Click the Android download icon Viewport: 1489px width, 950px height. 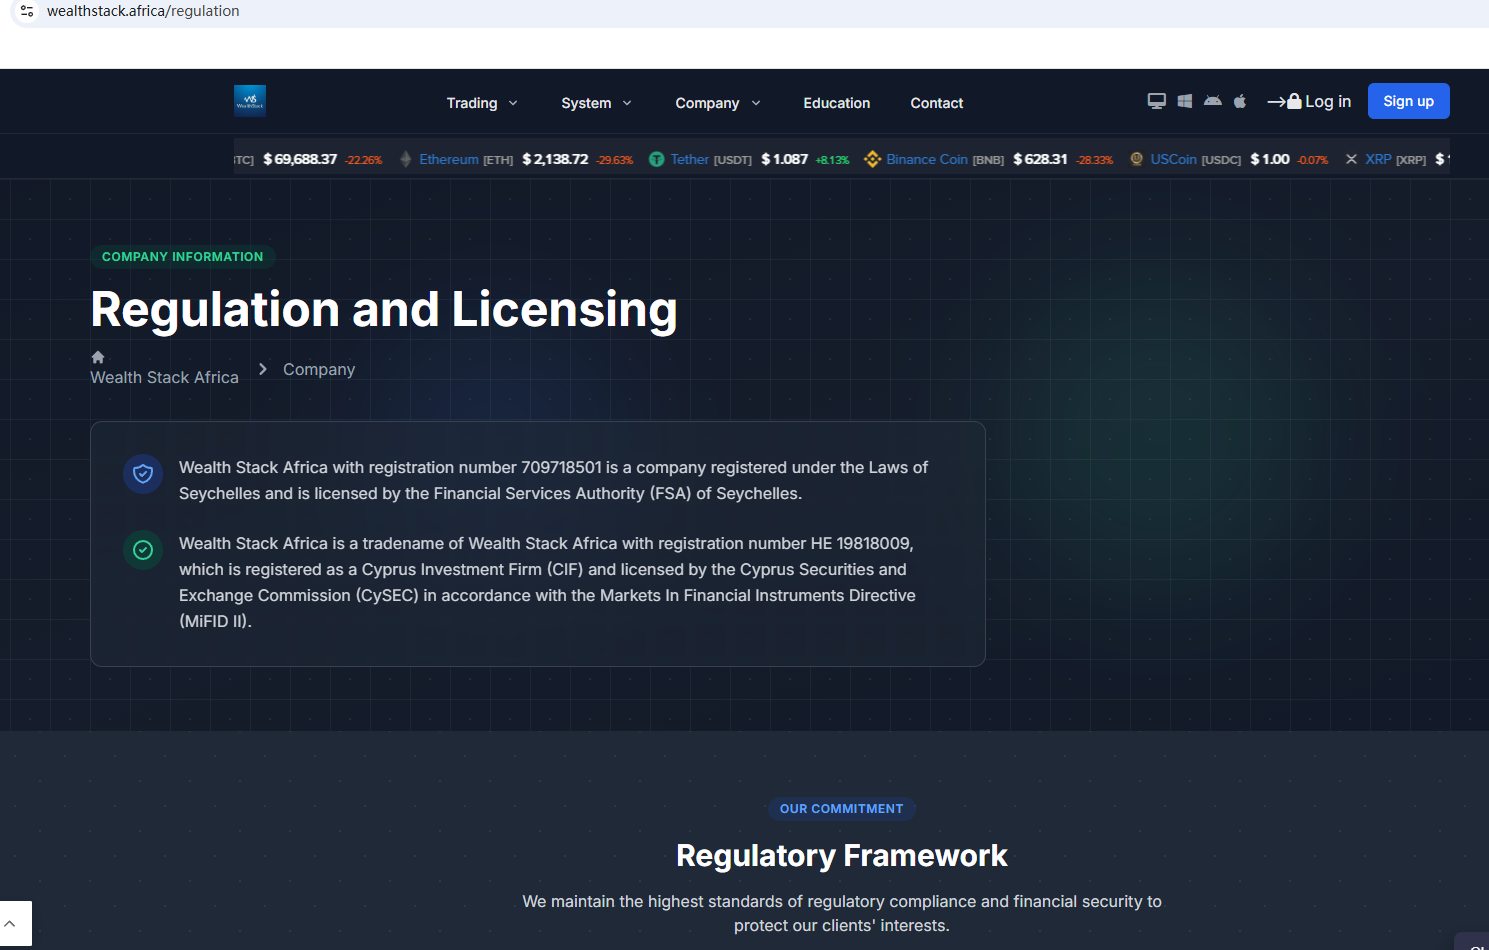(1212, 101)
